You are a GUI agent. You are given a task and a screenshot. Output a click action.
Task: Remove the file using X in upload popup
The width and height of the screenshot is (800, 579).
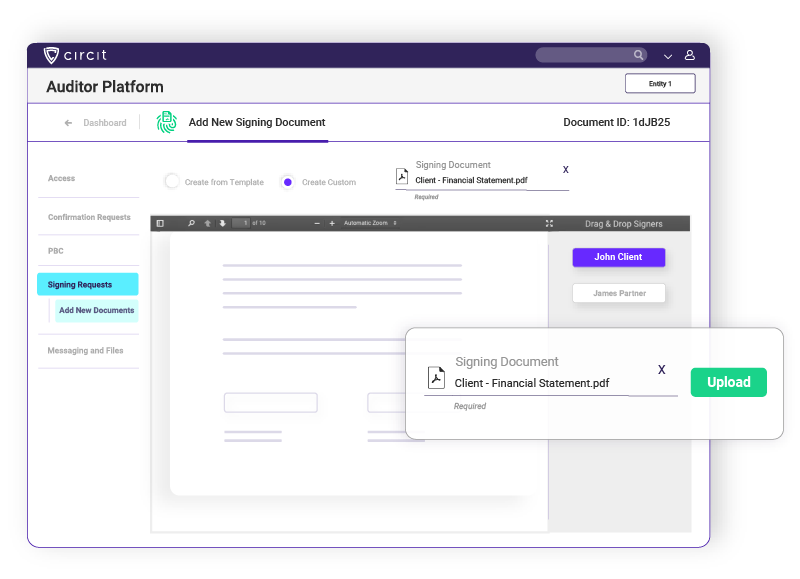click(x=661, y=370)
